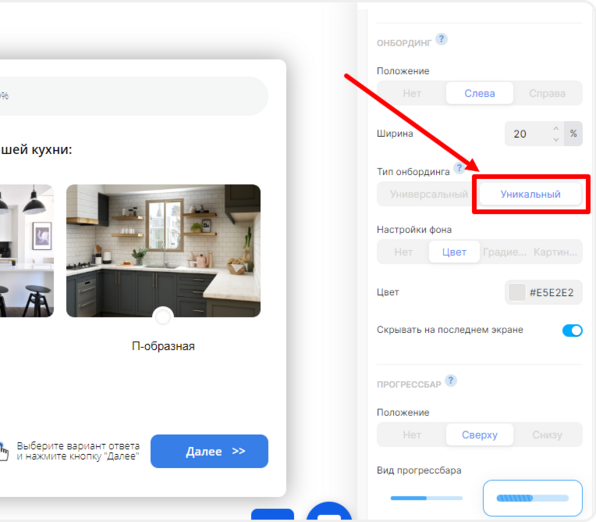Select Уникальный onboarding type
This screenshot has height=522, width=596.
click(530, 194)
